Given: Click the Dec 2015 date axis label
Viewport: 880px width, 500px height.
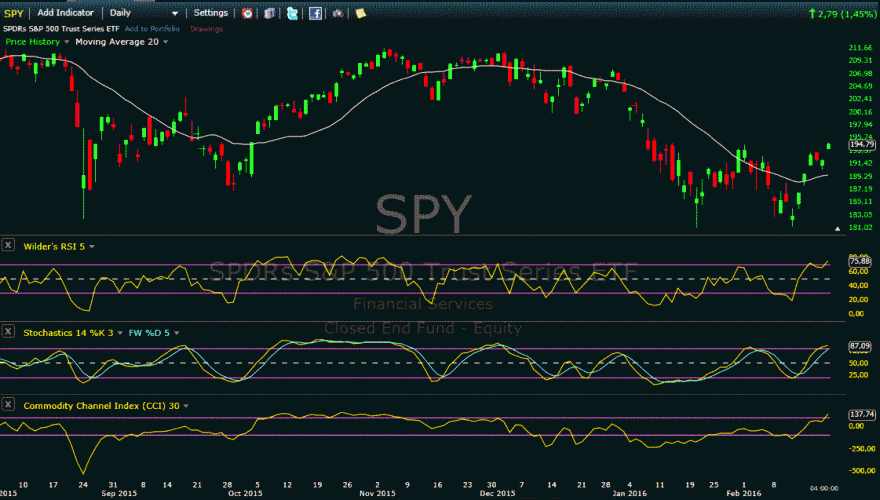Looking at the screenshot, I should (x=497, y=493).
